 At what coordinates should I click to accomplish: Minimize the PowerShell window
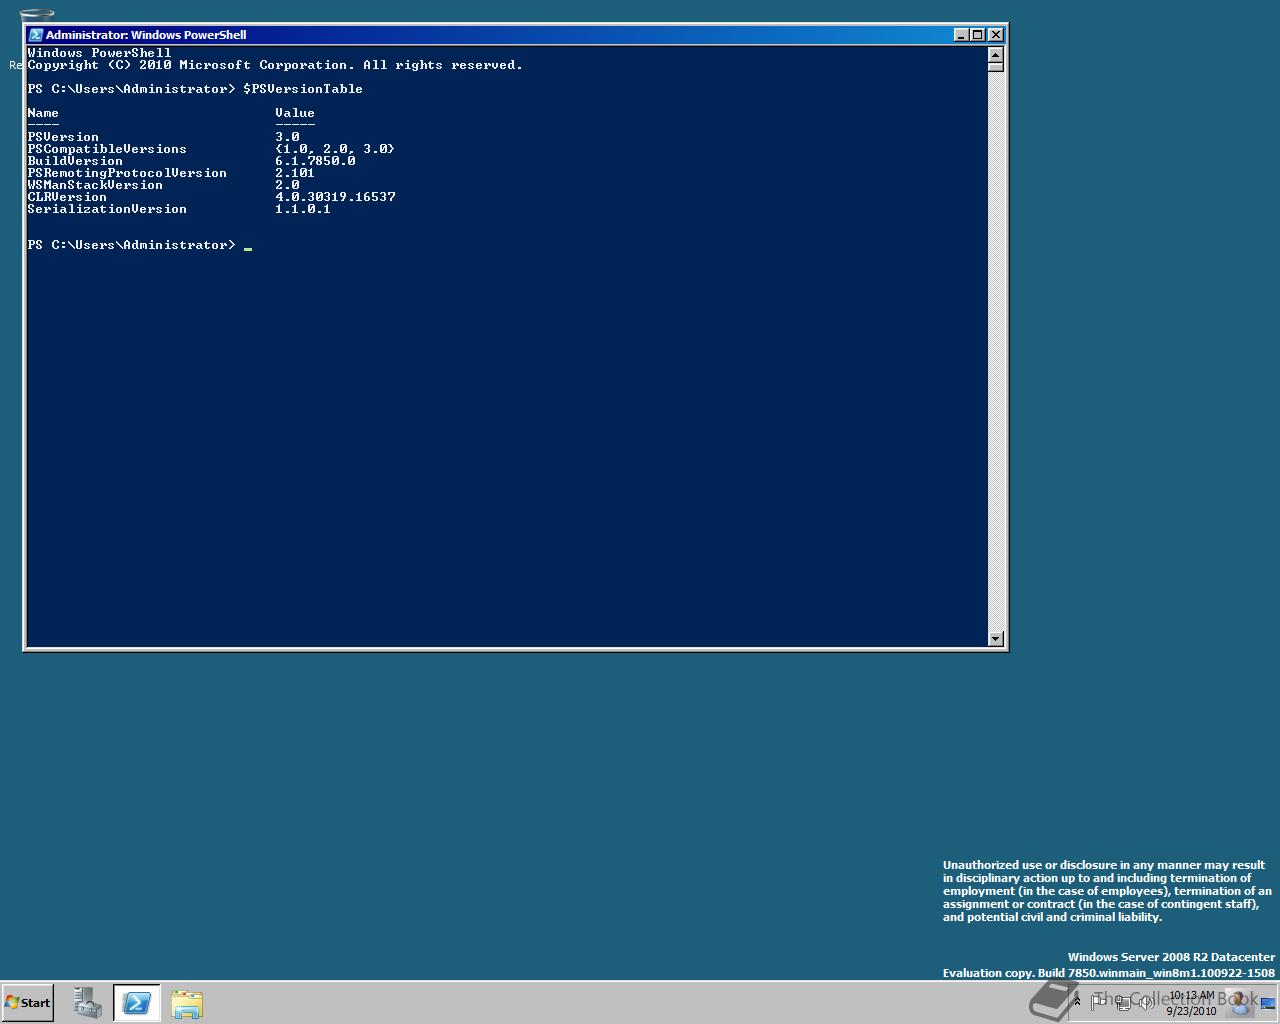(x=961, y=34)
